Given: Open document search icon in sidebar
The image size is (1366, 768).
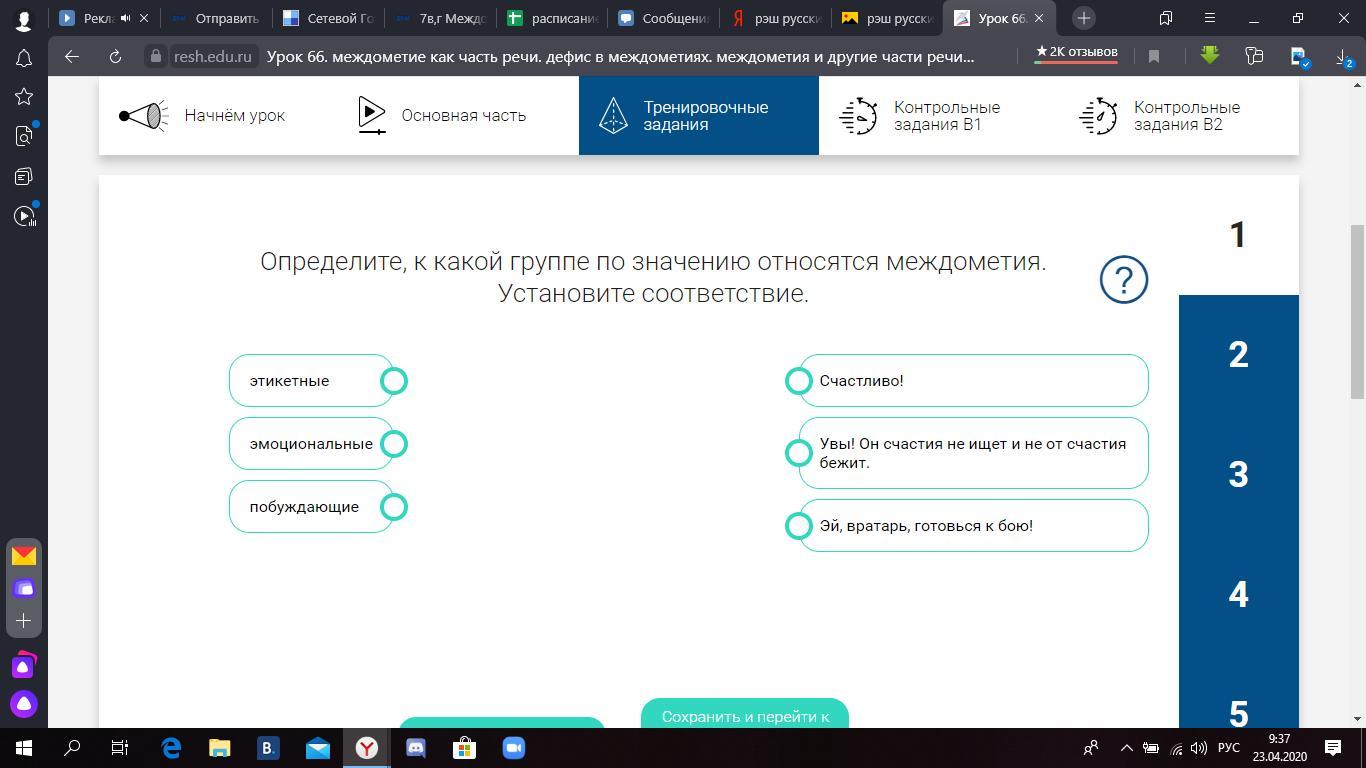Looking at the screenshot, I should tap(24, 136).
